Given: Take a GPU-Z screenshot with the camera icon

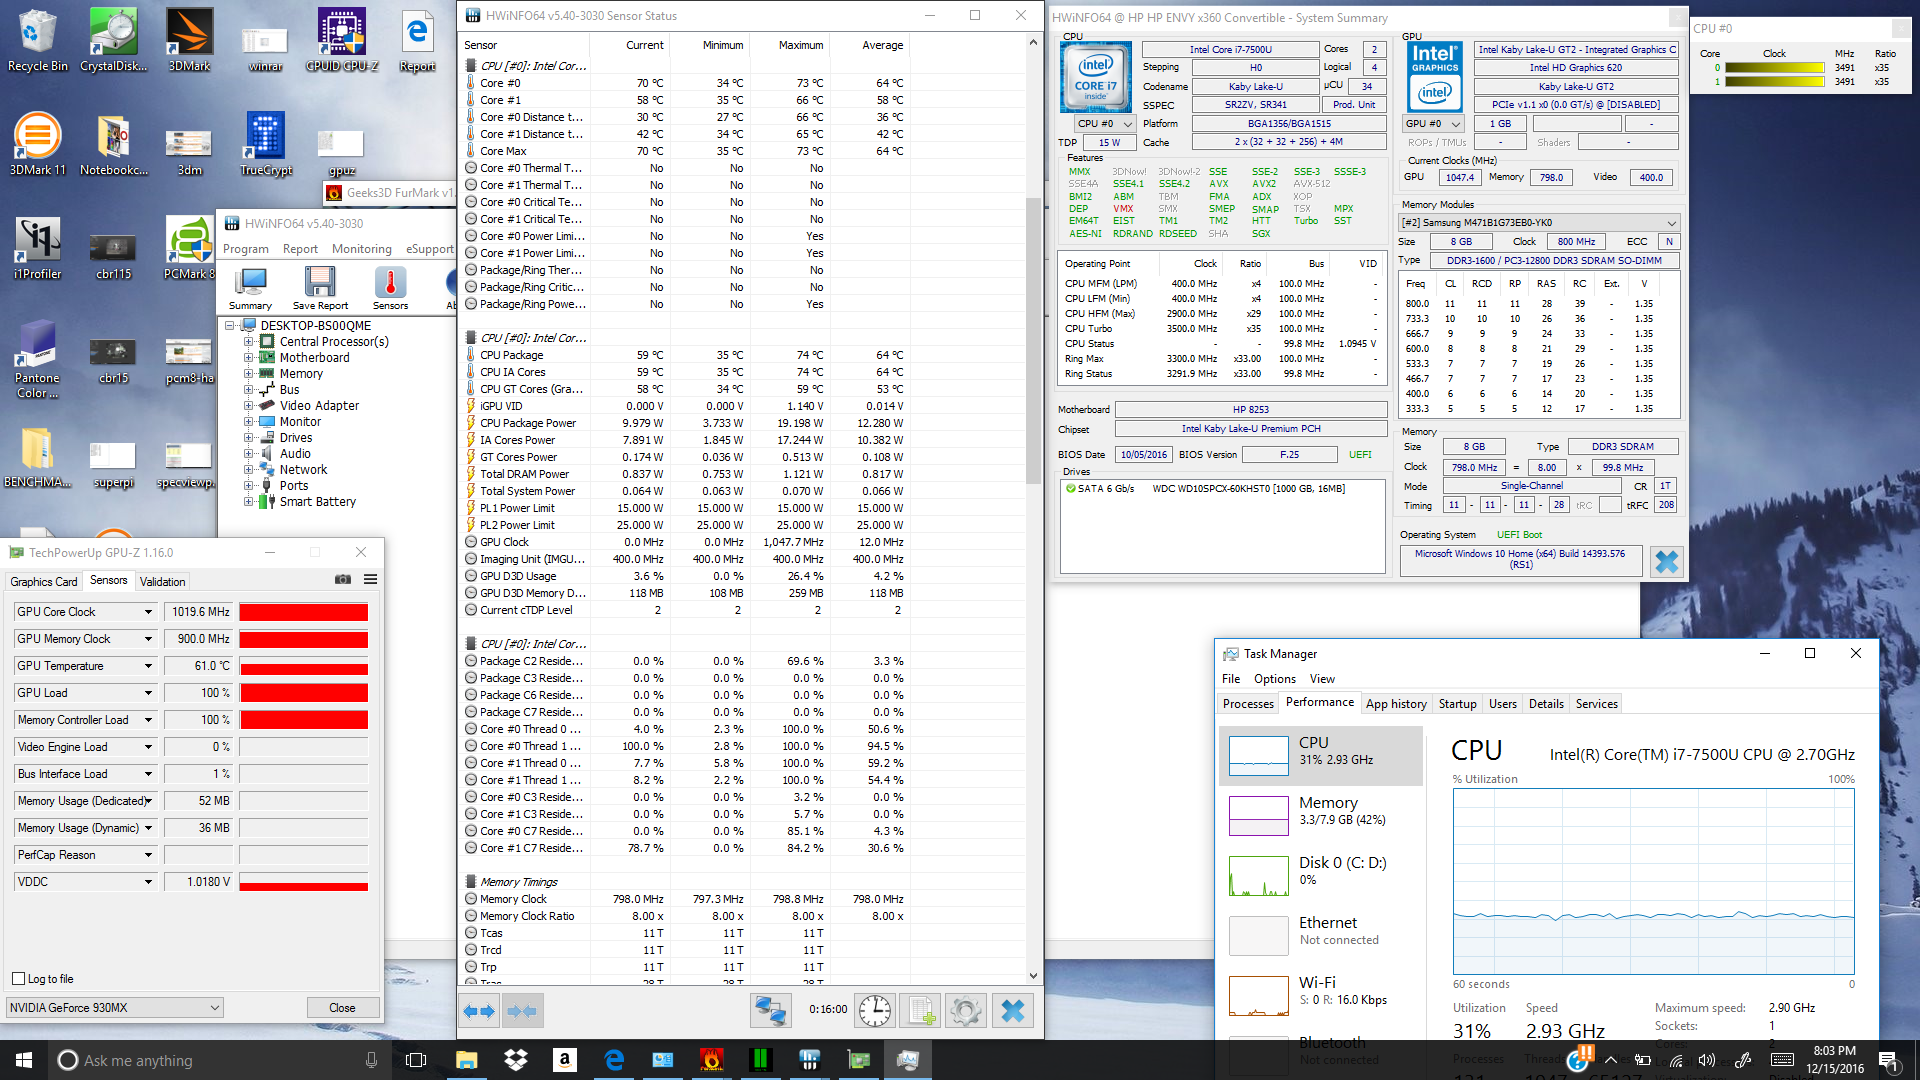Looking at the screenshot, I should pos(343,580).
